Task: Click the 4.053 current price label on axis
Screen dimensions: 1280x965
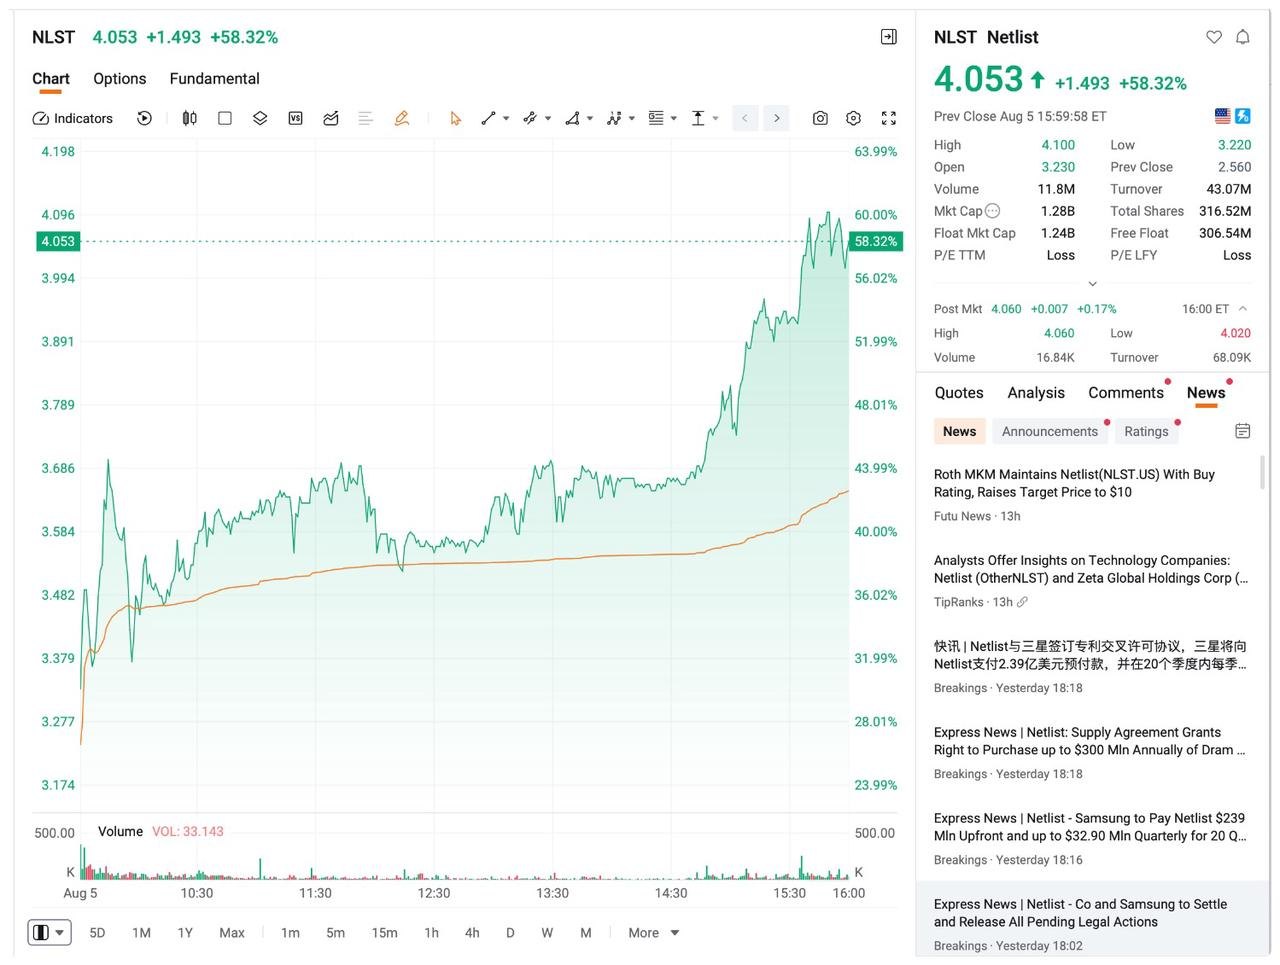Action: (x=58, y=241)
